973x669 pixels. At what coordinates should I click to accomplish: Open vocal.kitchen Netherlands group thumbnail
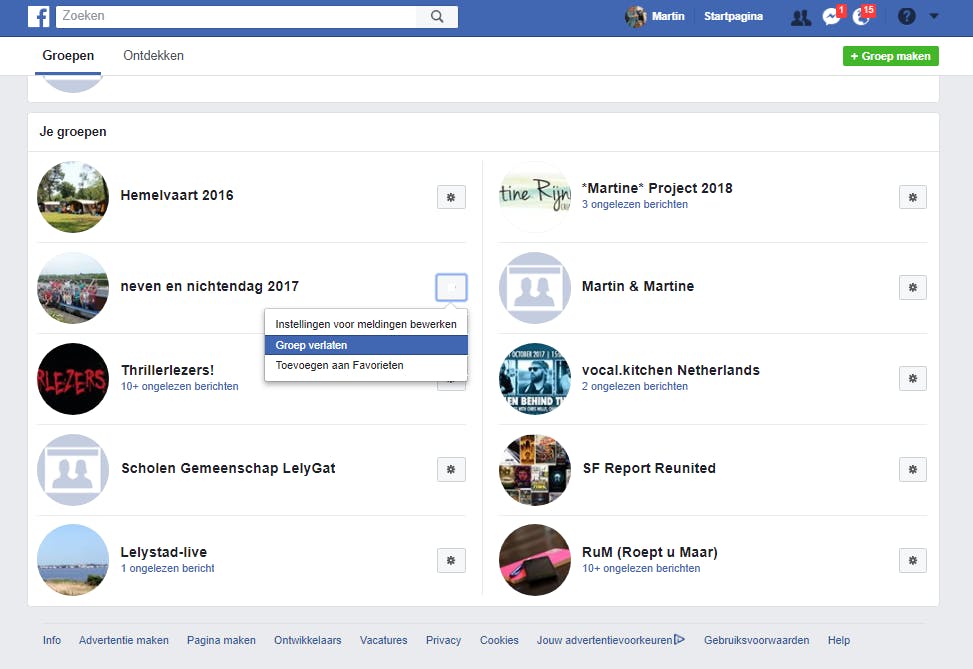point(535,379)
